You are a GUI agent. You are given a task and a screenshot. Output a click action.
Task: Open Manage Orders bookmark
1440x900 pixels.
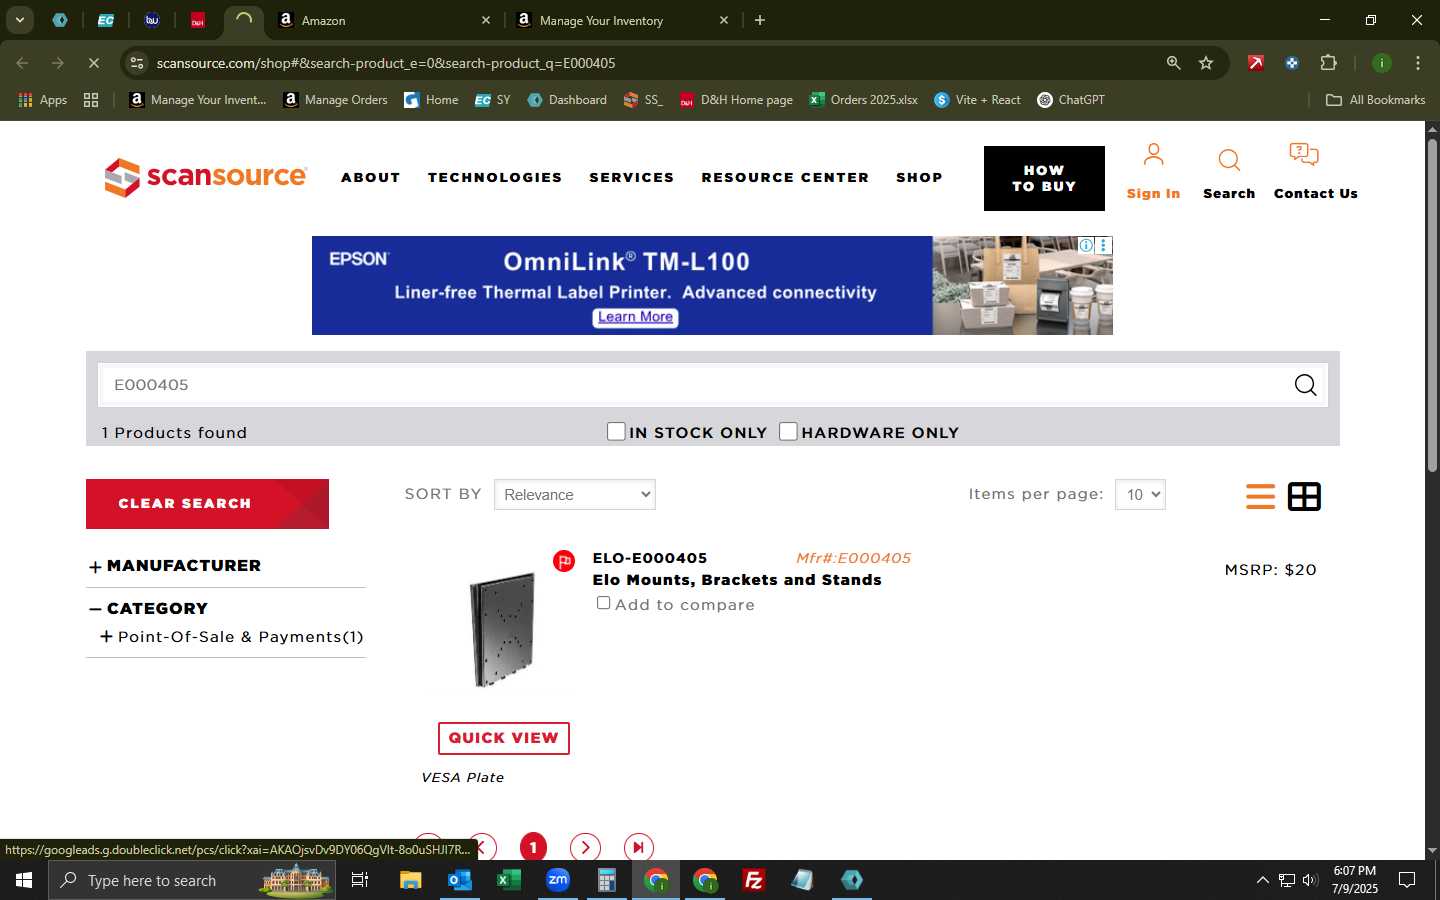[x=336, y=100]
